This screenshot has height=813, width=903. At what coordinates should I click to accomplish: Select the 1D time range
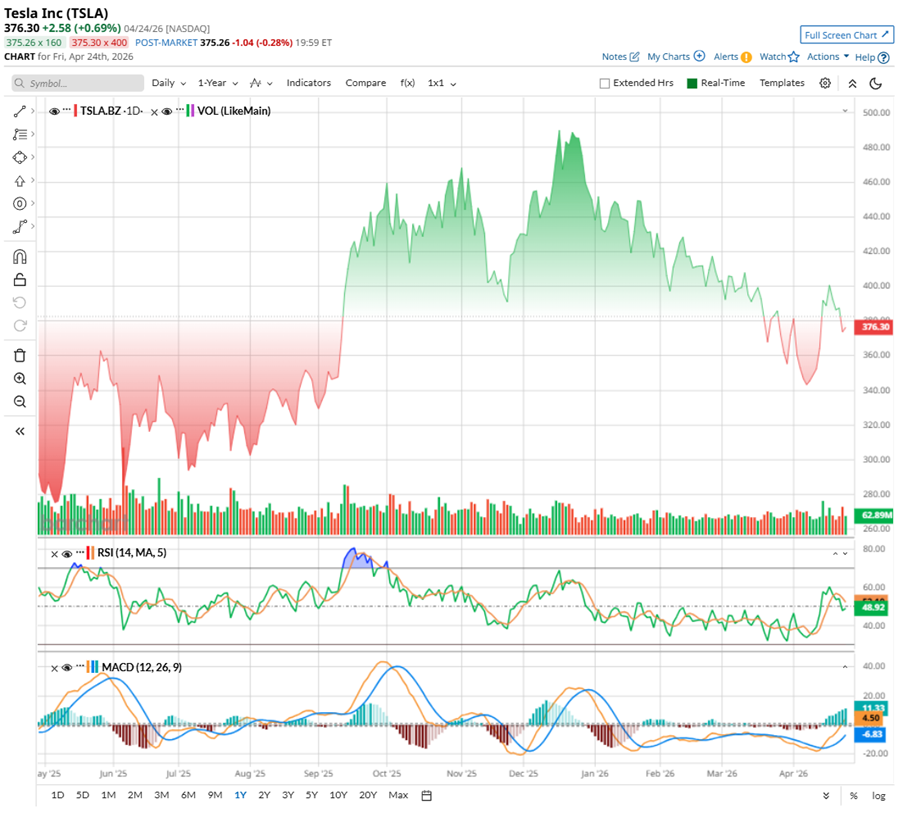58,795
